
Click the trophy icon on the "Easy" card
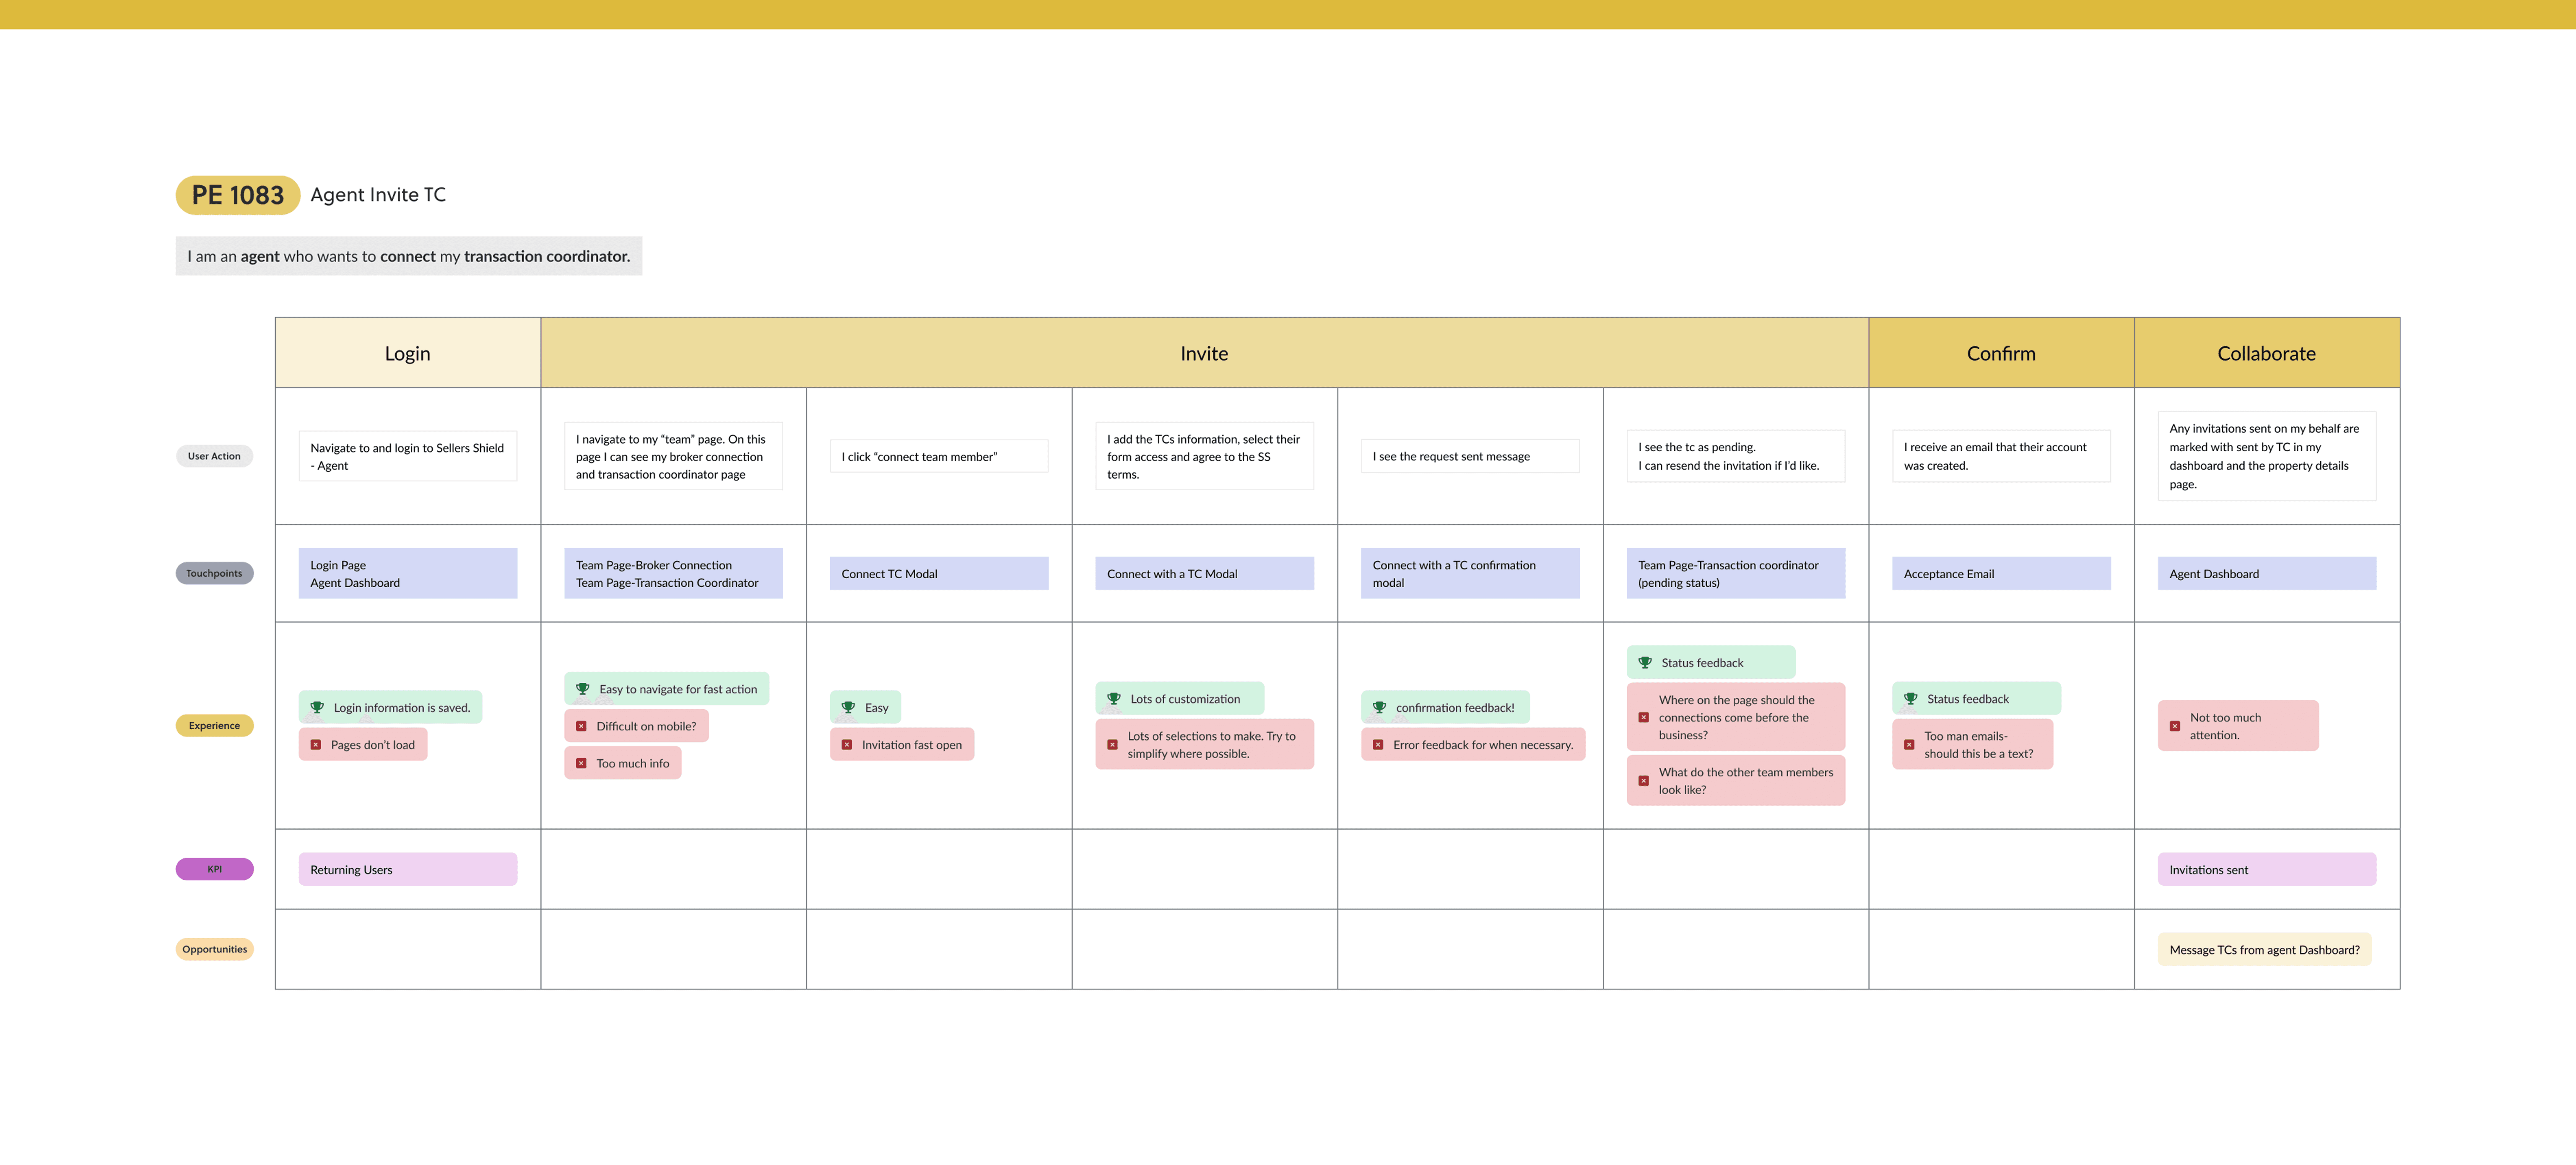pos(848,707)
